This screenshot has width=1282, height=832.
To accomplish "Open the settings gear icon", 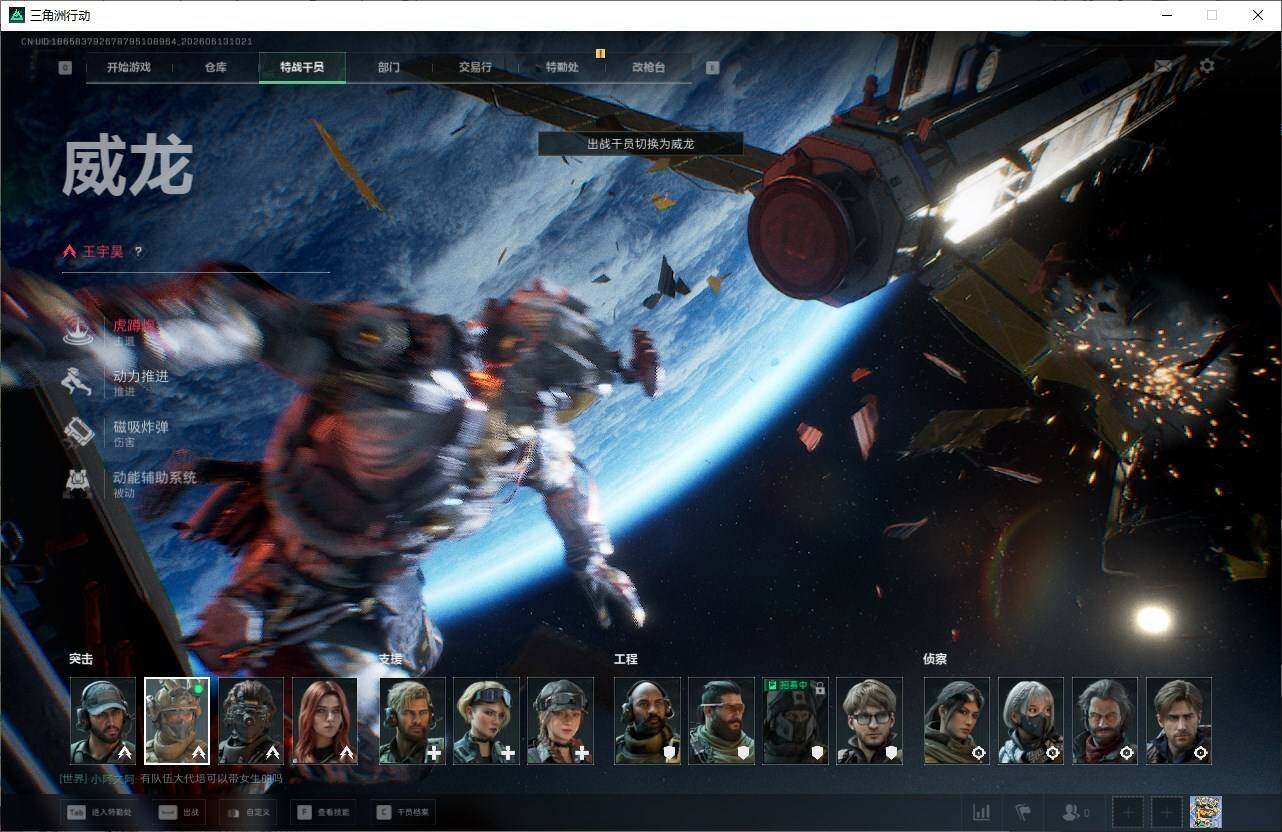I will coord(1207,66).
